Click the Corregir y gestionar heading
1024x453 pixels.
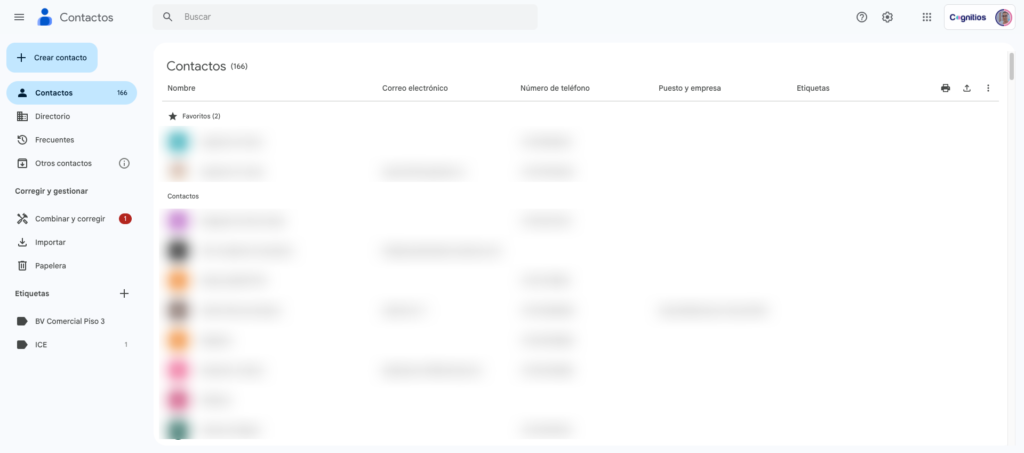click(52, 191)
